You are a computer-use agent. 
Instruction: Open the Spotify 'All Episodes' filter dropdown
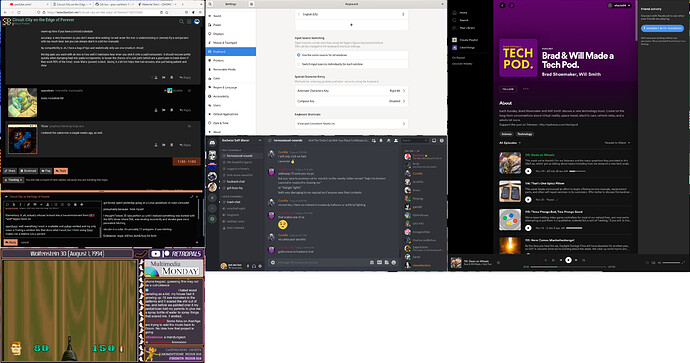tap(510, 143)
